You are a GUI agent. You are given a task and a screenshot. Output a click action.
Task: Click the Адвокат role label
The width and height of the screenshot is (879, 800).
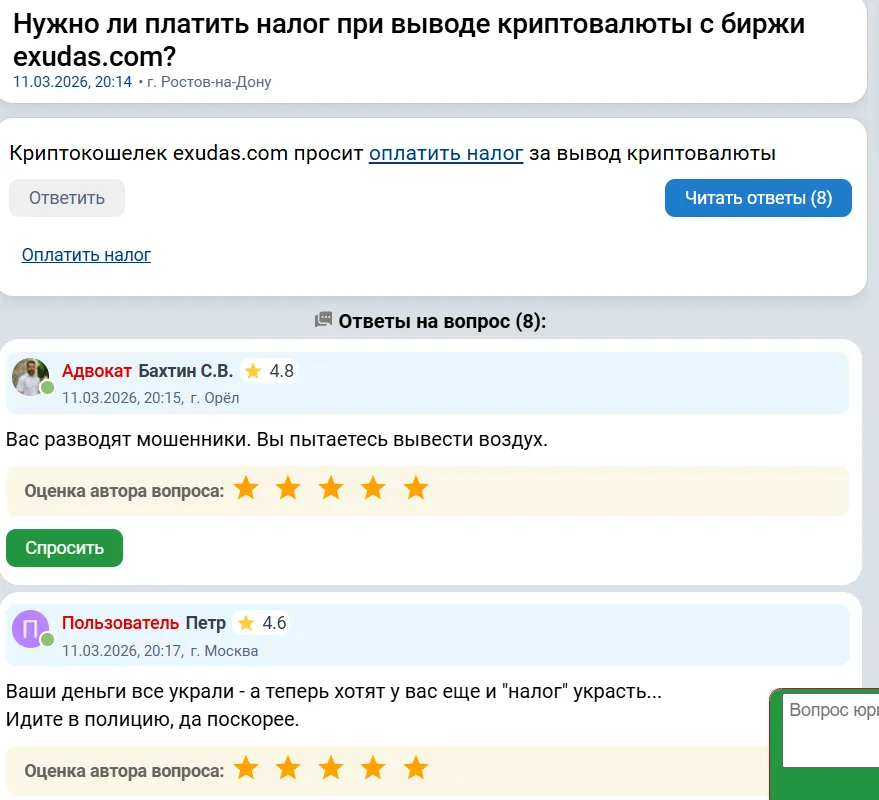[96, 371]
